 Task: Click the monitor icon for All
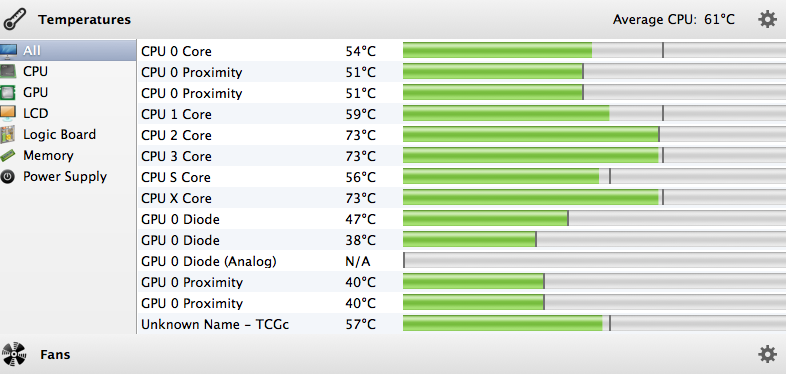[8, 51]
